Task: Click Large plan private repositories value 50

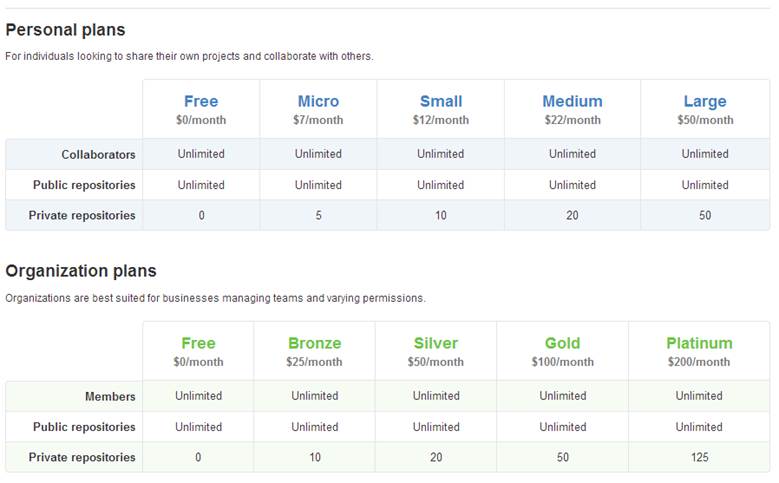Action: pos(705,215)
